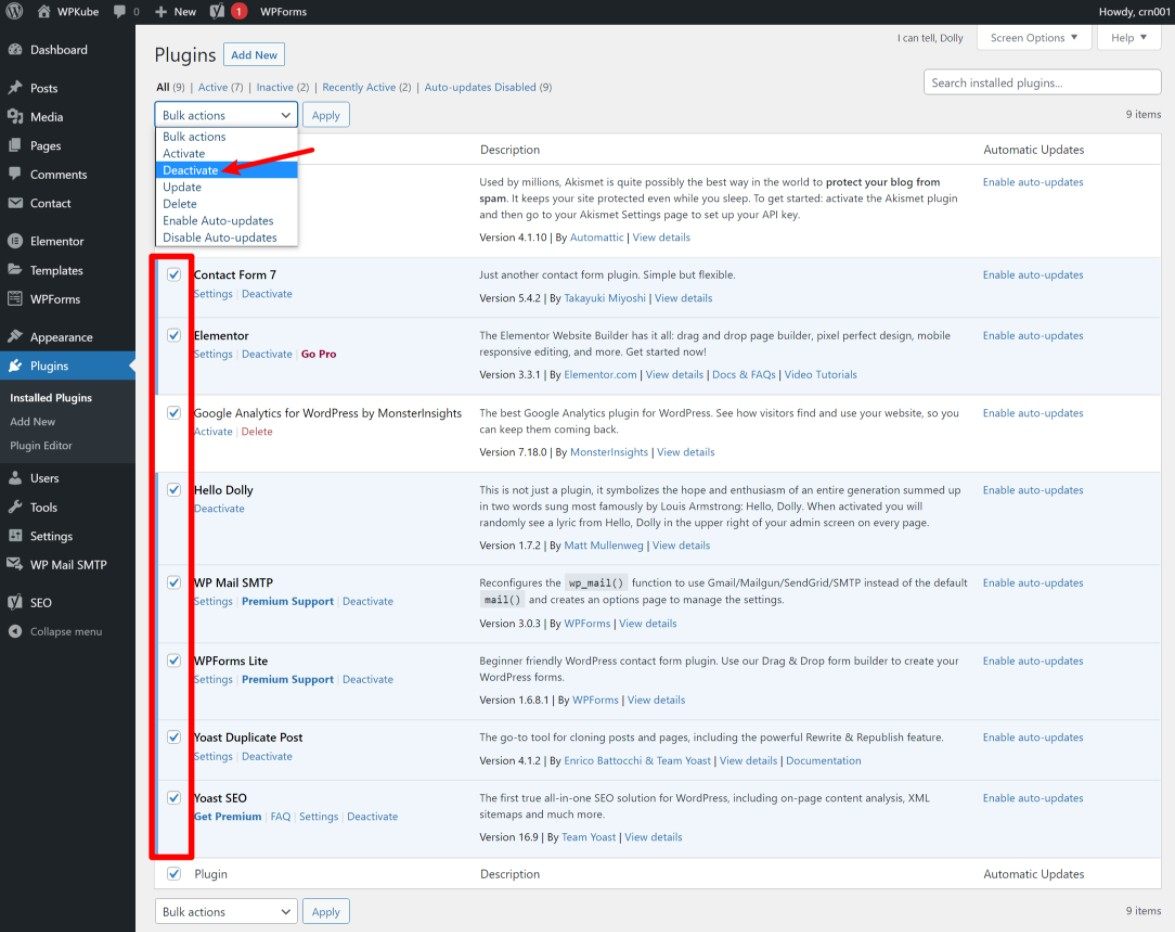Image resolution: width=1175 pixels, height=932 pixels.
Task: Uncheck Google Analytics MonsterInsights checkbox
Action: pos(174,413)
